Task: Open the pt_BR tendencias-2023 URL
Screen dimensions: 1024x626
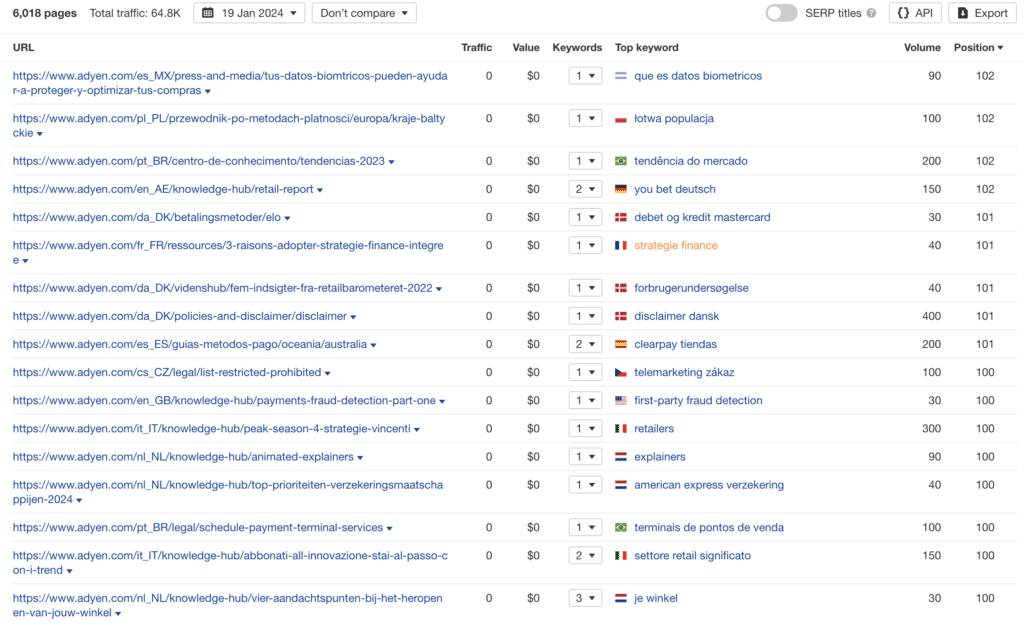Action: click(199, 161)
